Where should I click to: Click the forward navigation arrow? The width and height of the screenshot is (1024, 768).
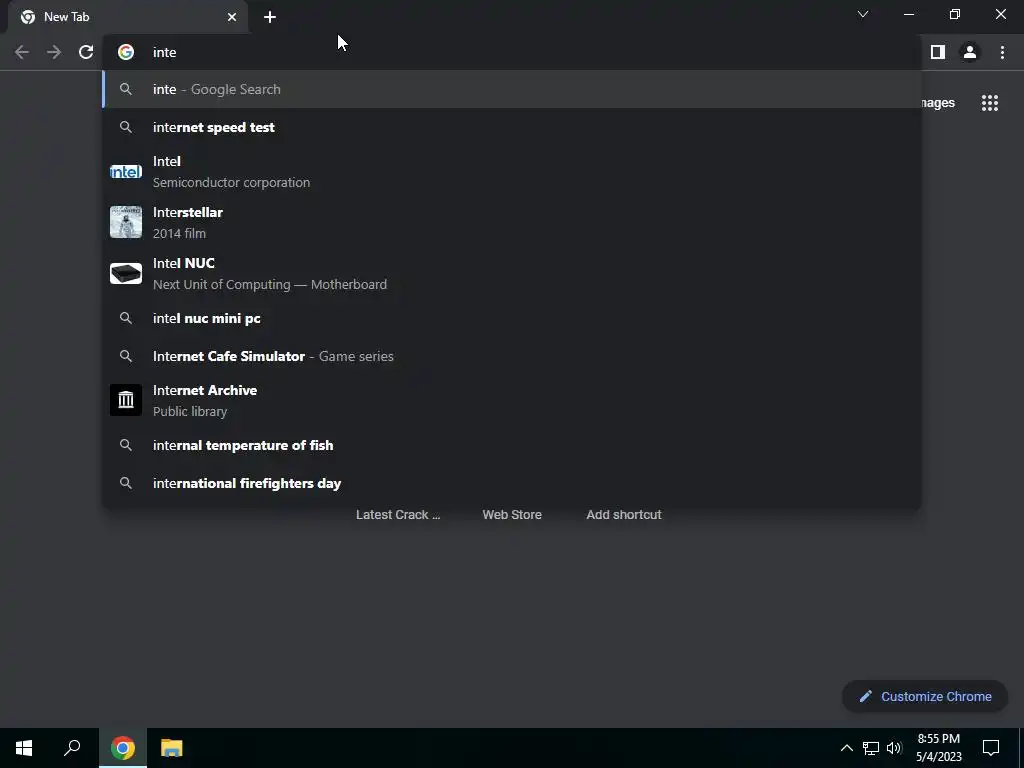pyautogui.click(x=54, y=52)
